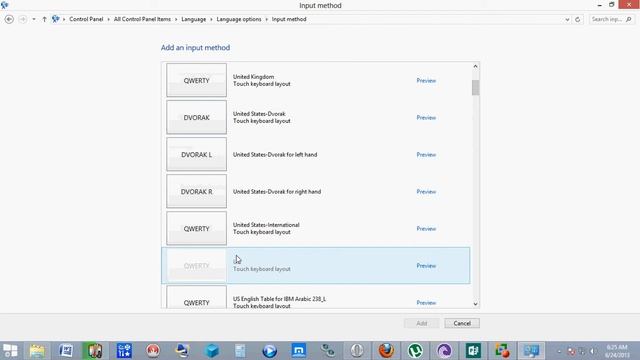Image resolution: width=640 pixels, height=360 pixels.
Task: Click the Add button
Action: 422,323
